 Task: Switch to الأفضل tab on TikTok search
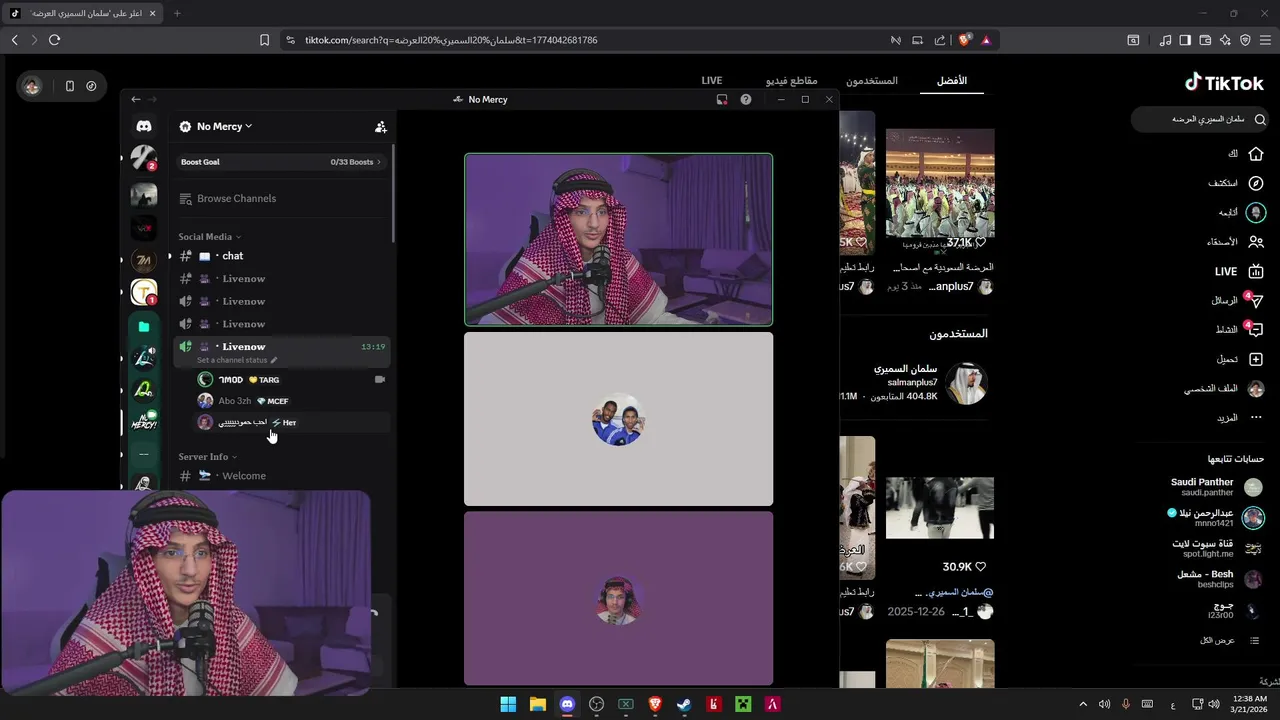pos(952,80)
